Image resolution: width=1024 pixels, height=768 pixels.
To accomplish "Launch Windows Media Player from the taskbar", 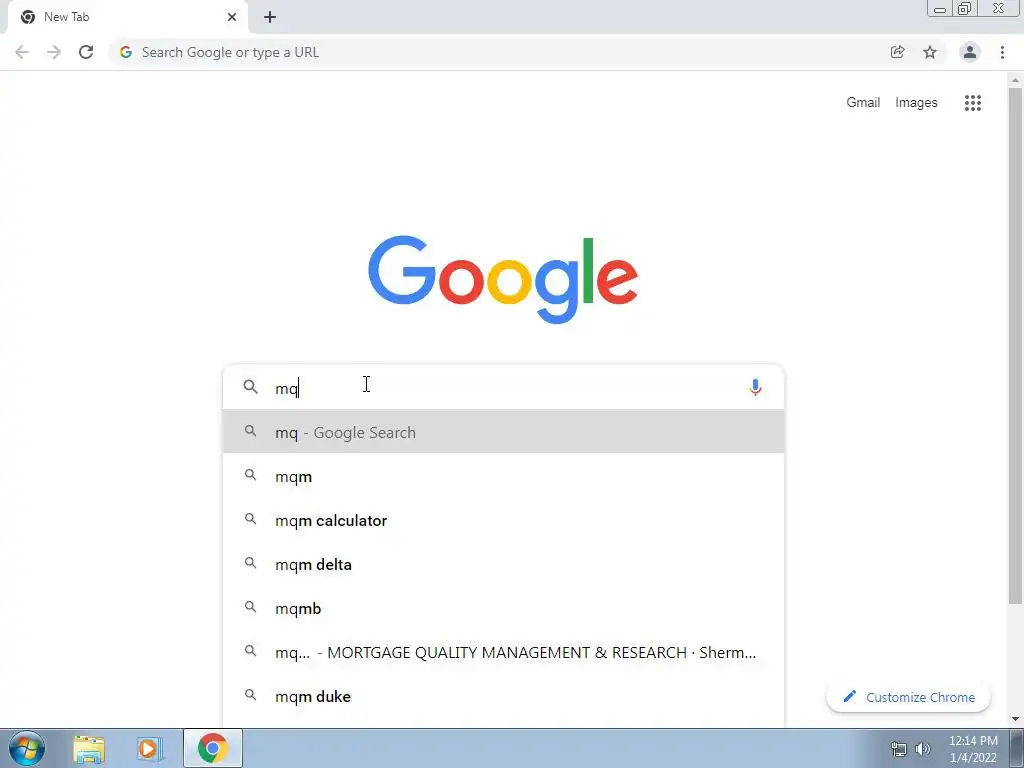I will click(x=150, y=748).
